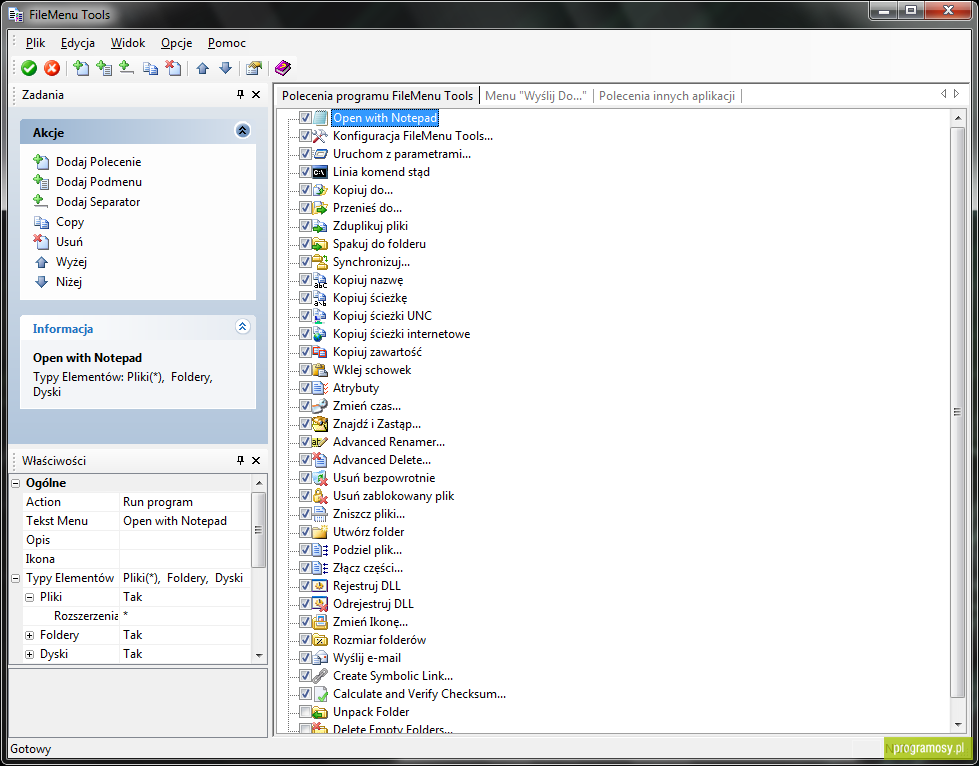Click the command list vertical scrollbar

(957, 412)
